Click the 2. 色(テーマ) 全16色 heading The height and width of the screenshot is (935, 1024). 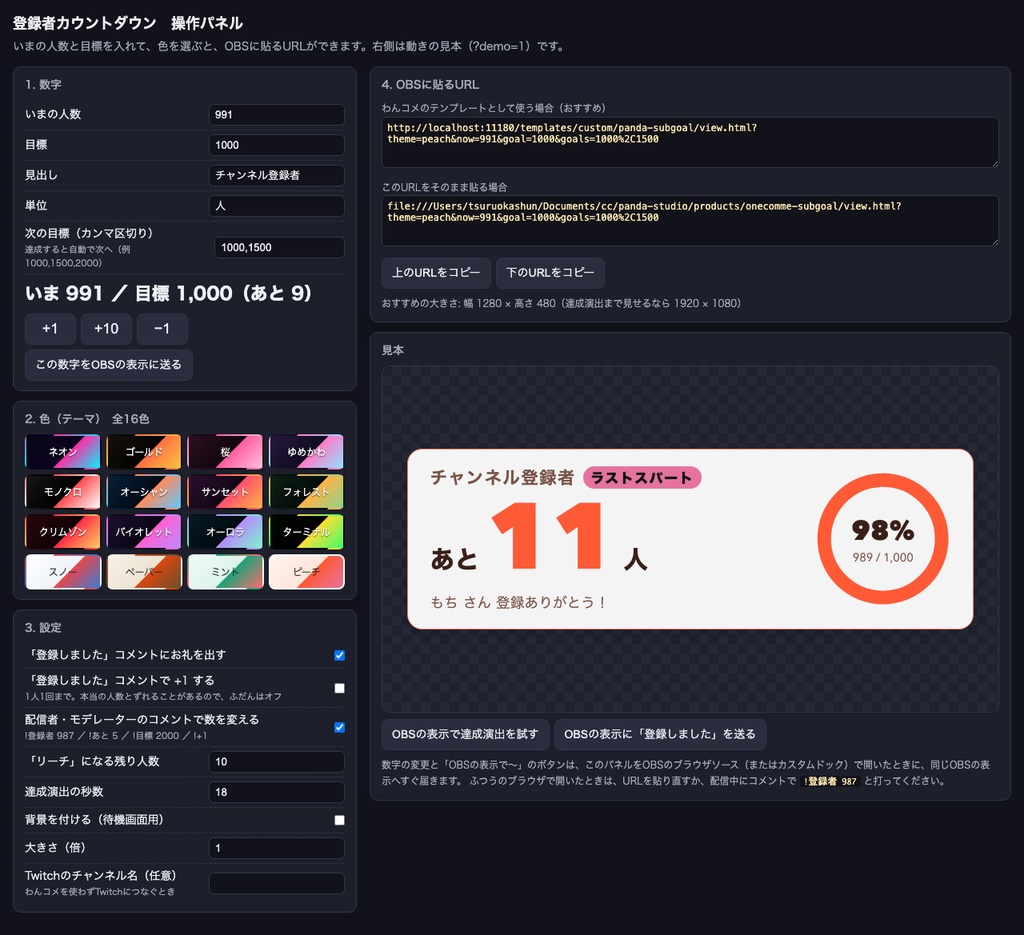tap(87, 419)
